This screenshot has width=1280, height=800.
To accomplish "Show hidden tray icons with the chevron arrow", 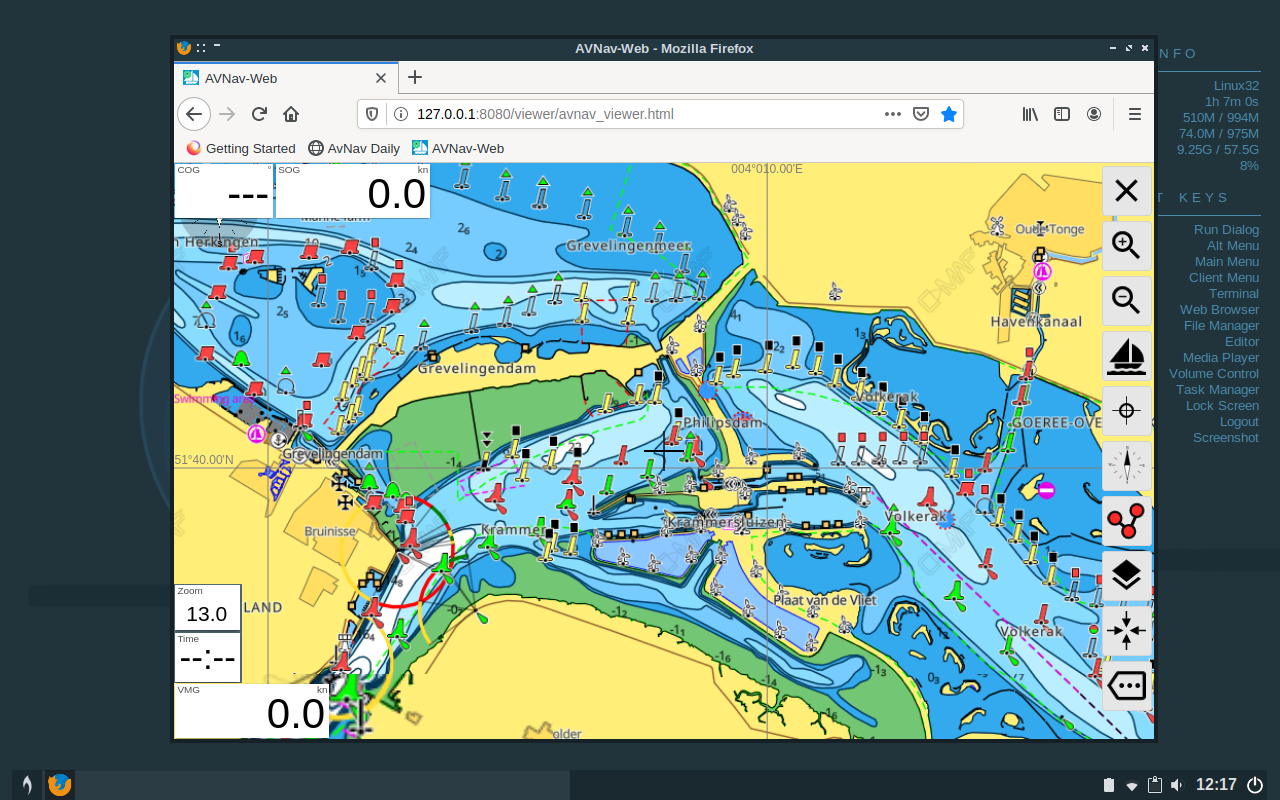I will click(1131, 785).
